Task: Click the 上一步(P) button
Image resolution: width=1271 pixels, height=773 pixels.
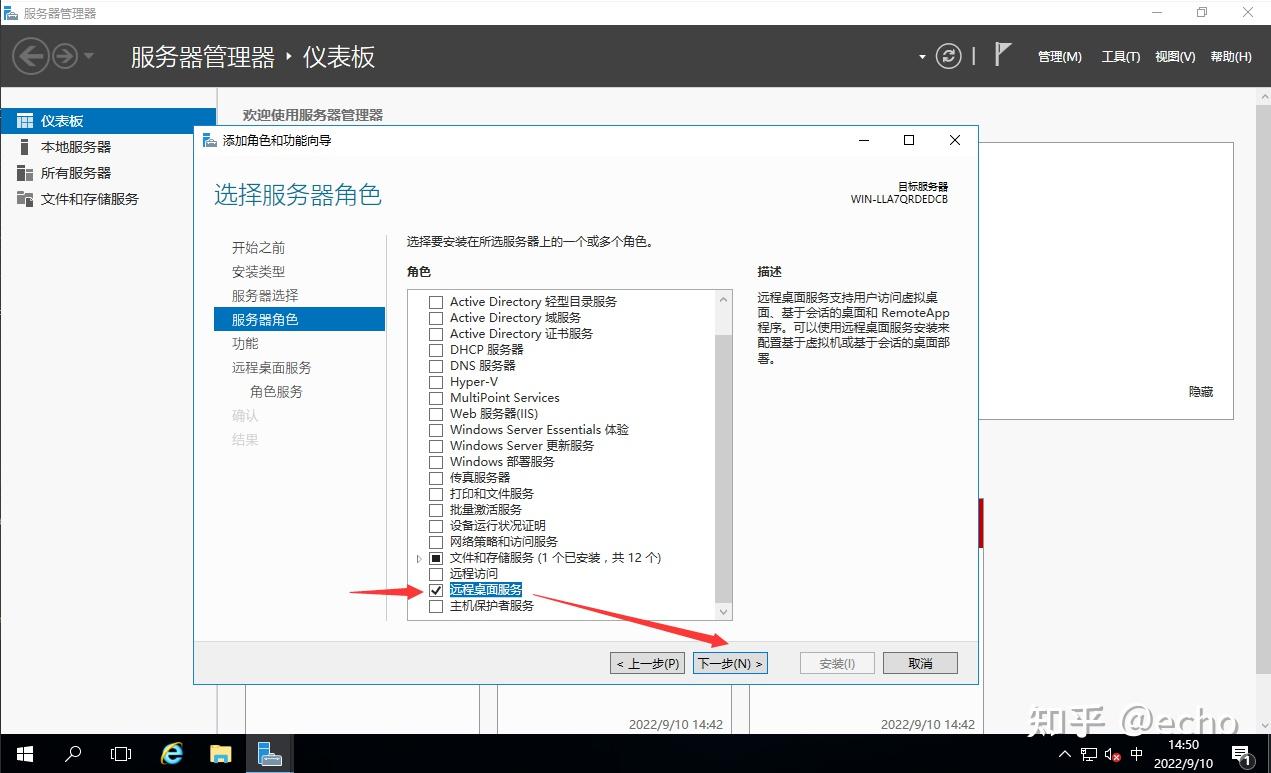Action: (x=648, y=663)
